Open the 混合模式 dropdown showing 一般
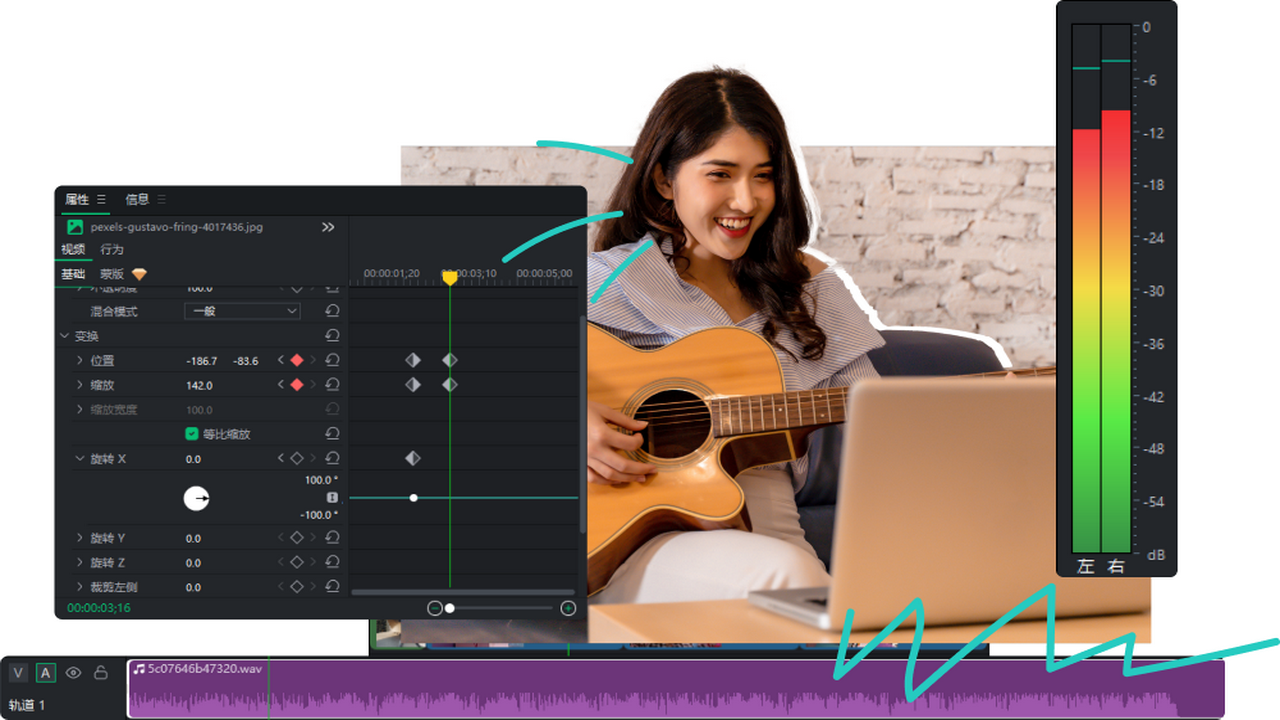Viewport: 1280px width, 720px height. tap(243, 311)
